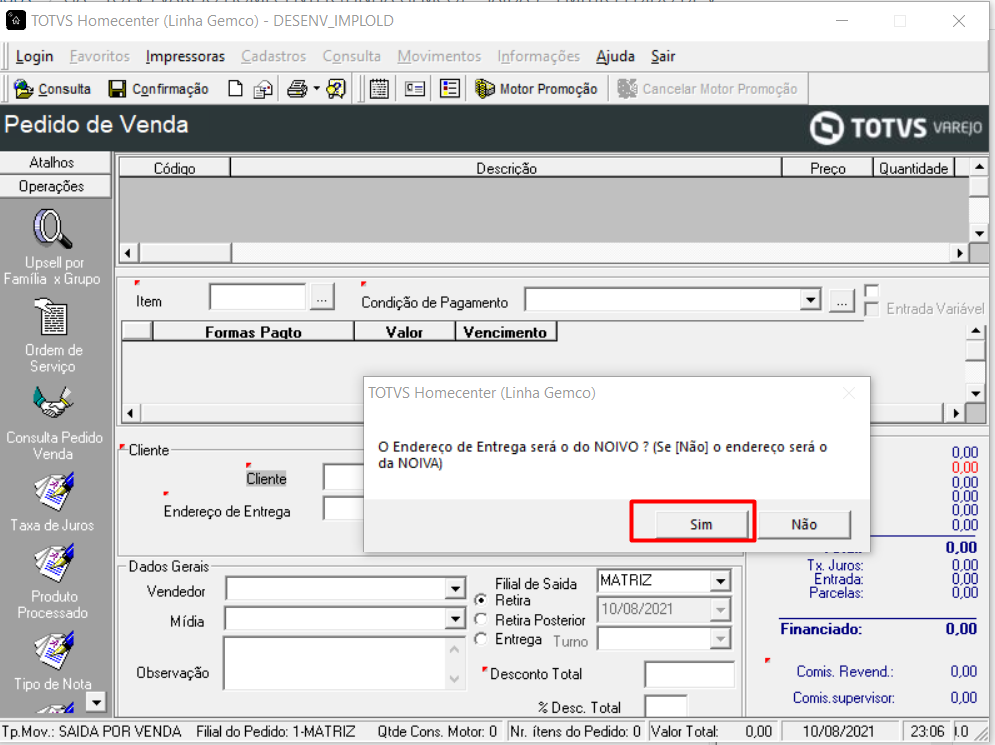Toggle the Entrada Variável checkbox
The image size is (995, 745).
coord(872,309)
